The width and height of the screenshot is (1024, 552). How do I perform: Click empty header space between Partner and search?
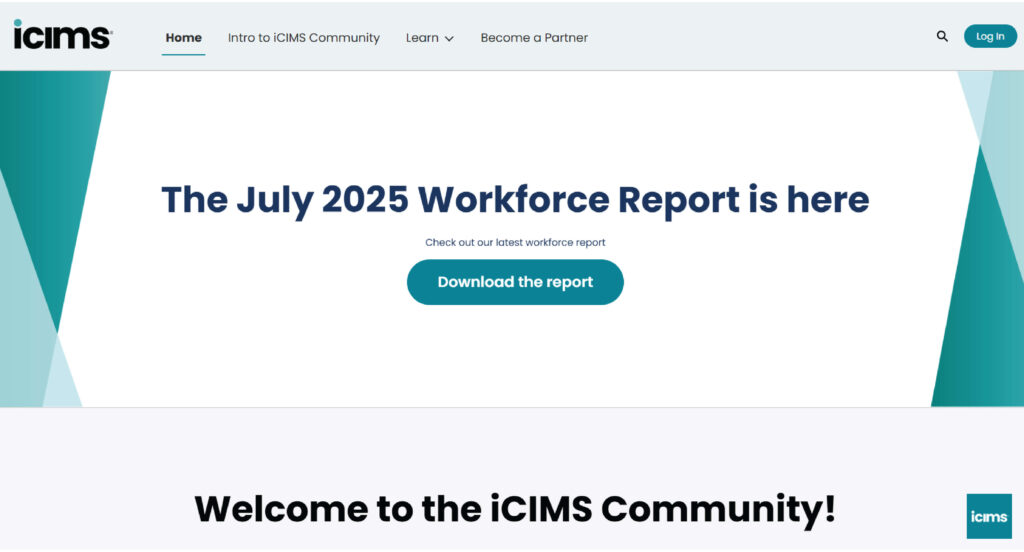[761, 37]
